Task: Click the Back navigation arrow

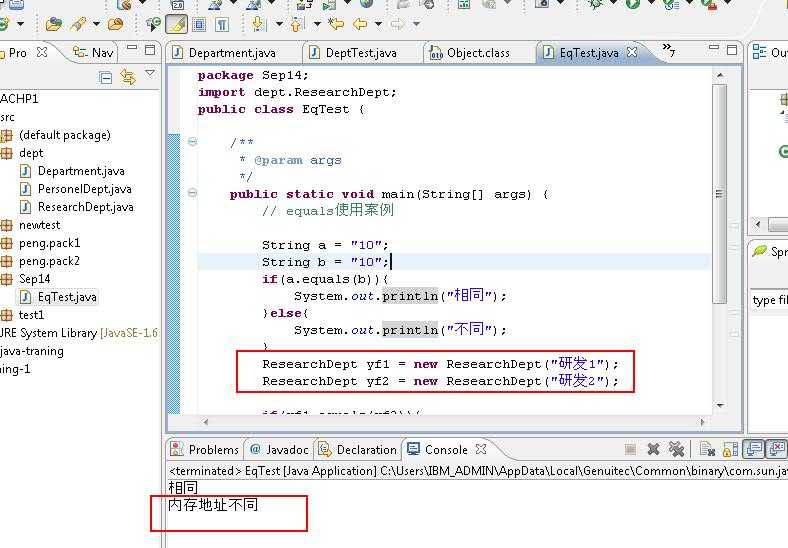Action: (x=360, y=24)
